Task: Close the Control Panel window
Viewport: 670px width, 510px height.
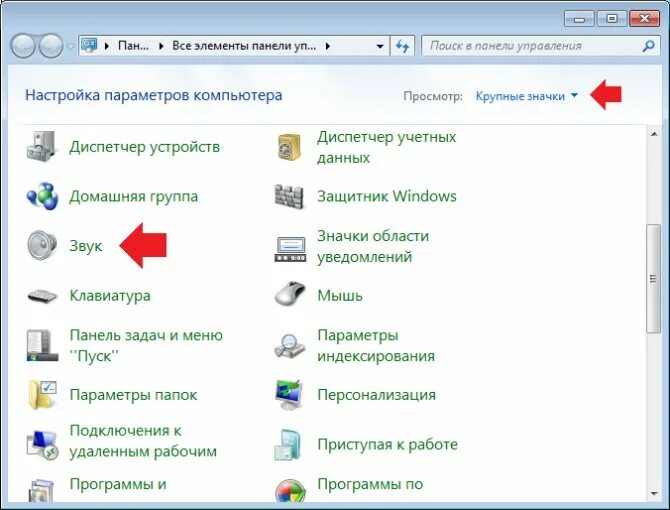Action: coord(644,19)
